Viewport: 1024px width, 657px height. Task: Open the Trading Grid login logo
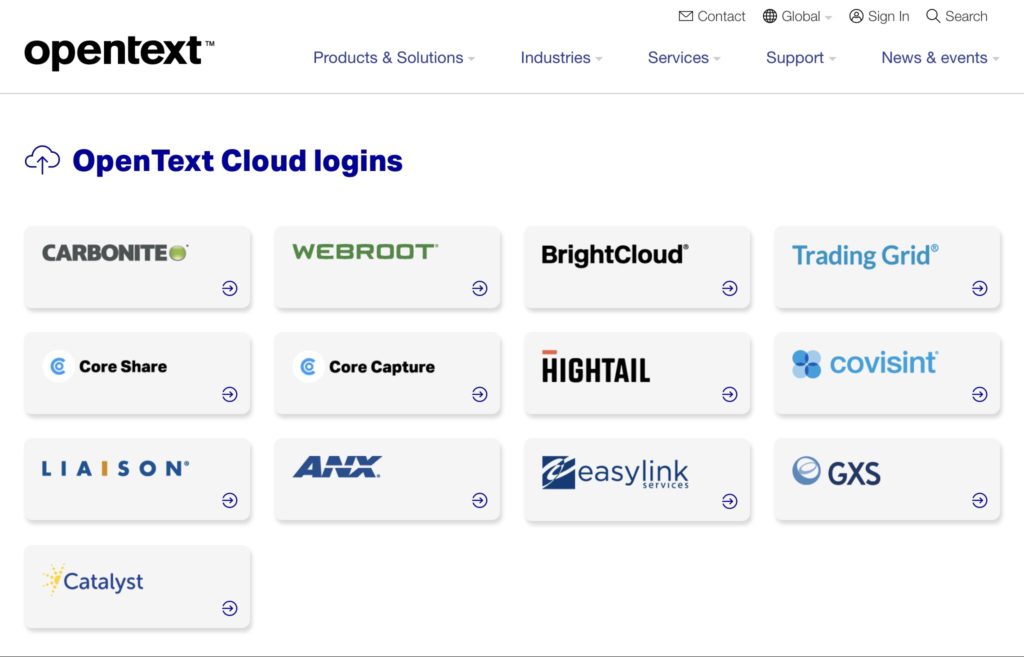(865, 255)
